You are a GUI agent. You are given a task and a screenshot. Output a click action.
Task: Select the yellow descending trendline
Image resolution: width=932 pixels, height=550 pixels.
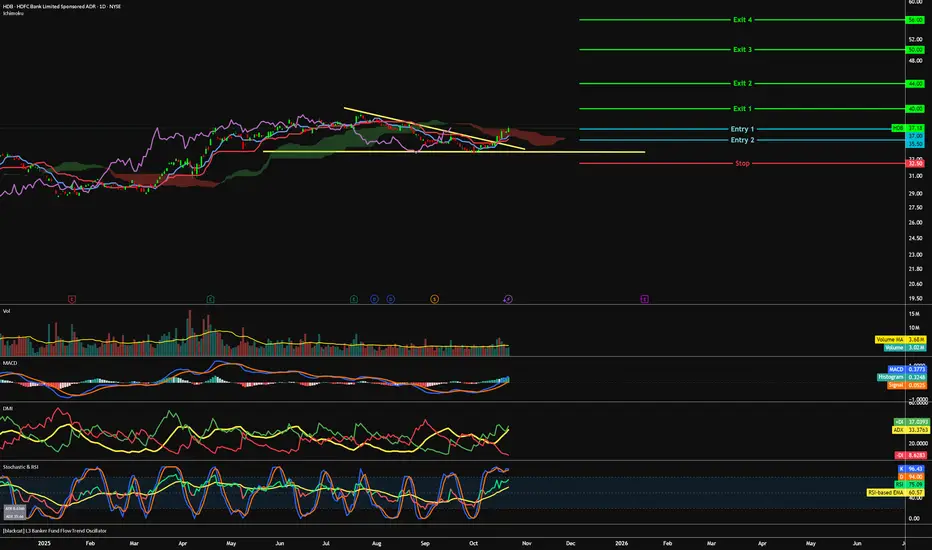[434, 128]
